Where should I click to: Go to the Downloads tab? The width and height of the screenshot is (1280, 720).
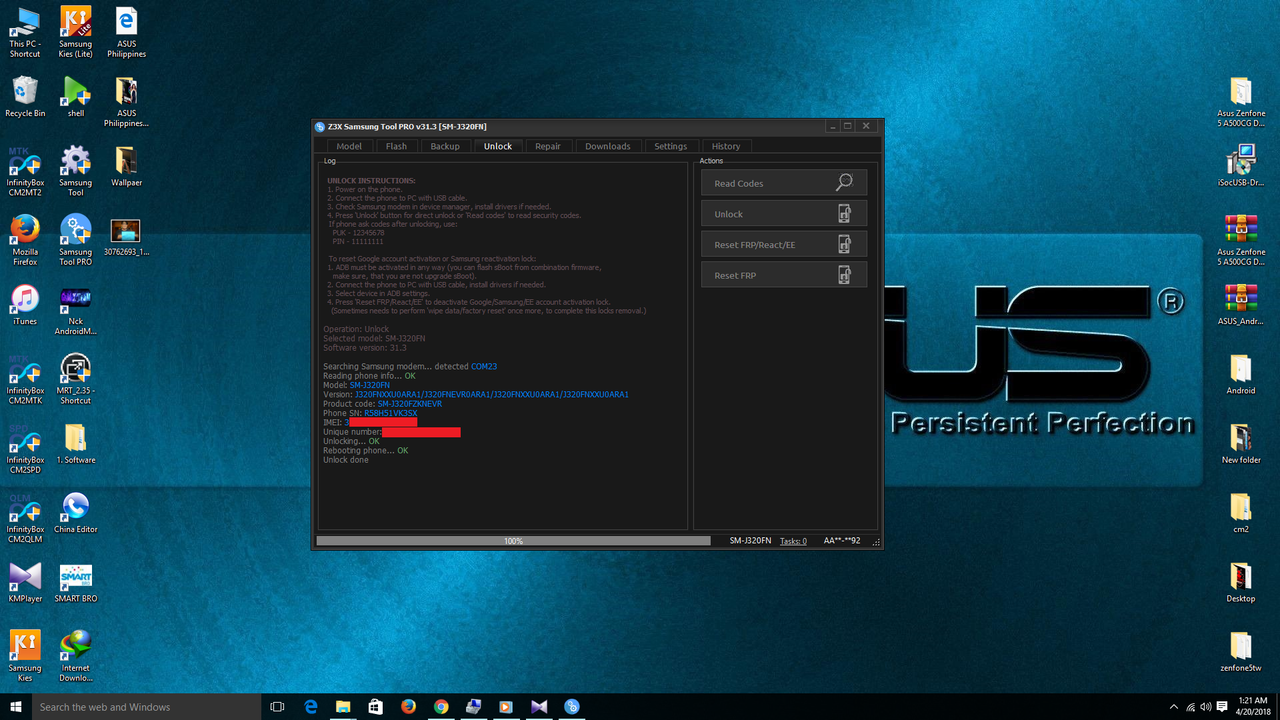tap(608, 146)
